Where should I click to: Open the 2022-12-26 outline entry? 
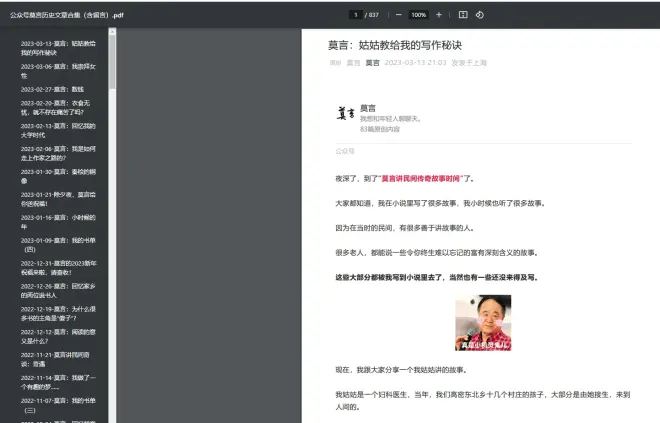click(x=59, y=290)
